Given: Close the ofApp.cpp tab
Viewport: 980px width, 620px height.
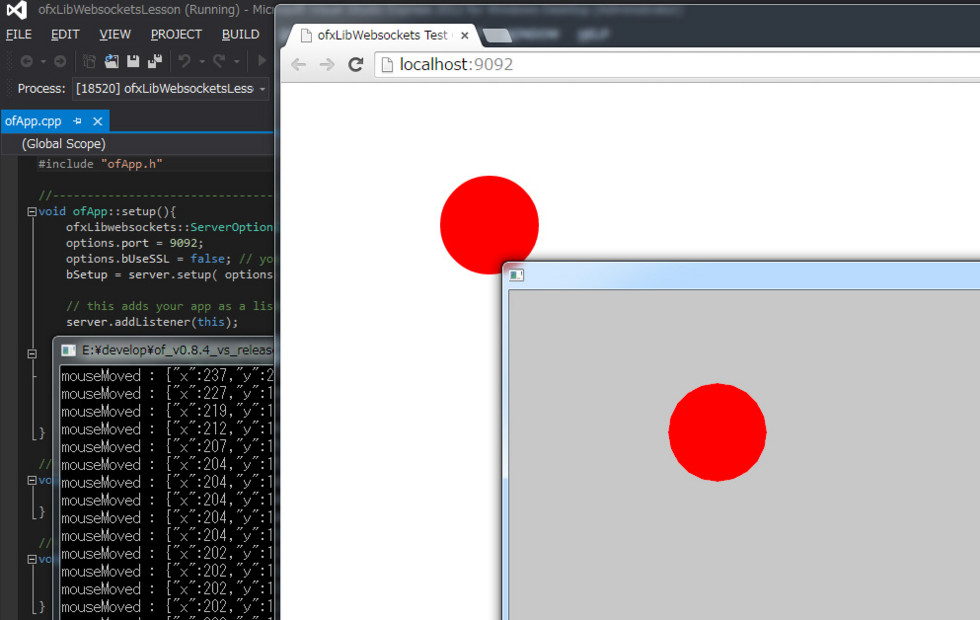Looking at the screenshot, I should [x=98, y=121].
